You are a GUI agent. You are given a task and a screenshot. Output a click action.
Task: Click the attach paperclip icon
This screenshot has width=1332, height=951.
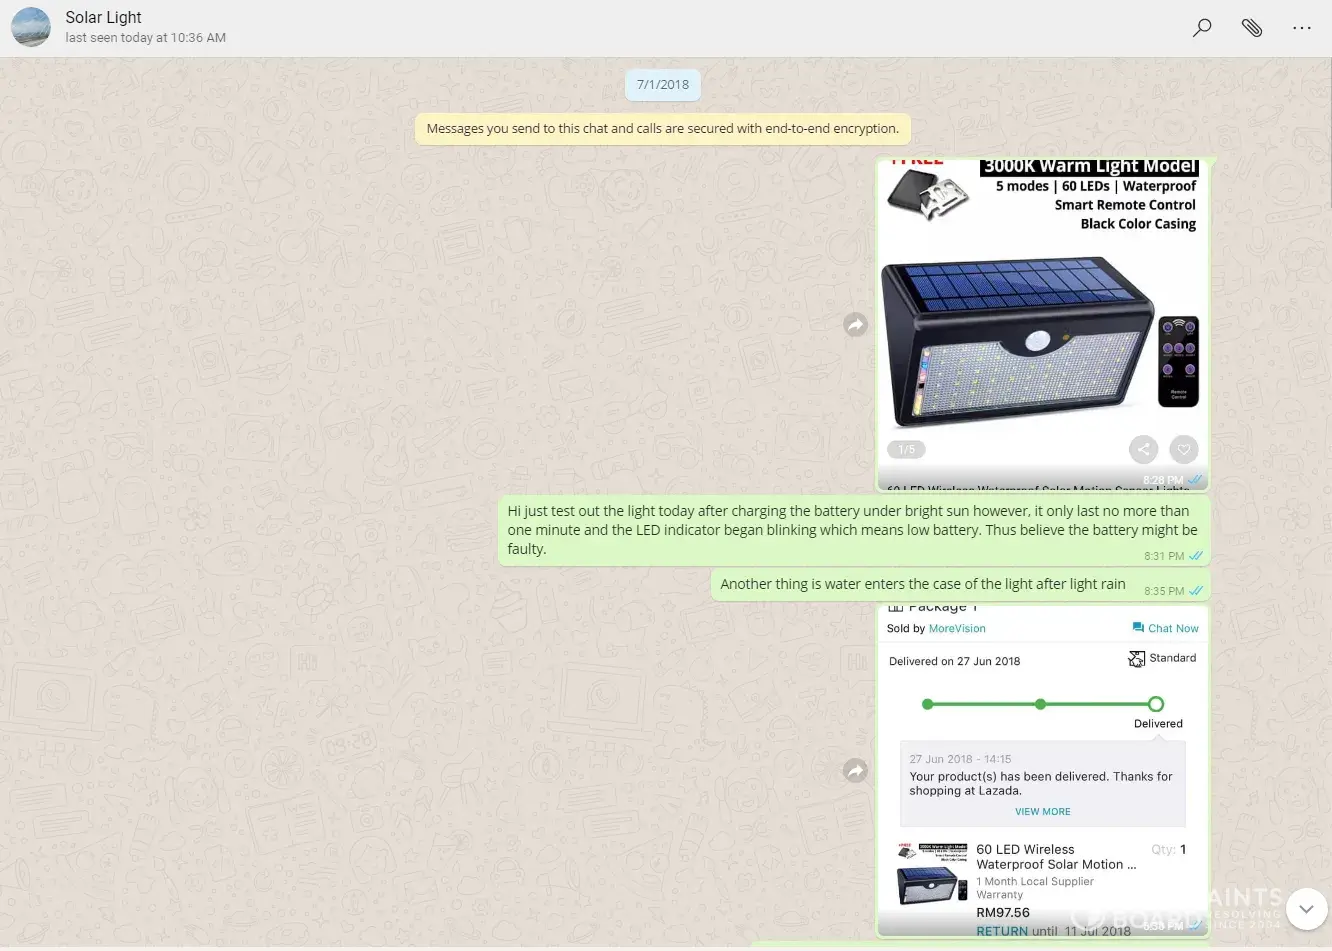pyautogui.click(x=1252, y=28)
